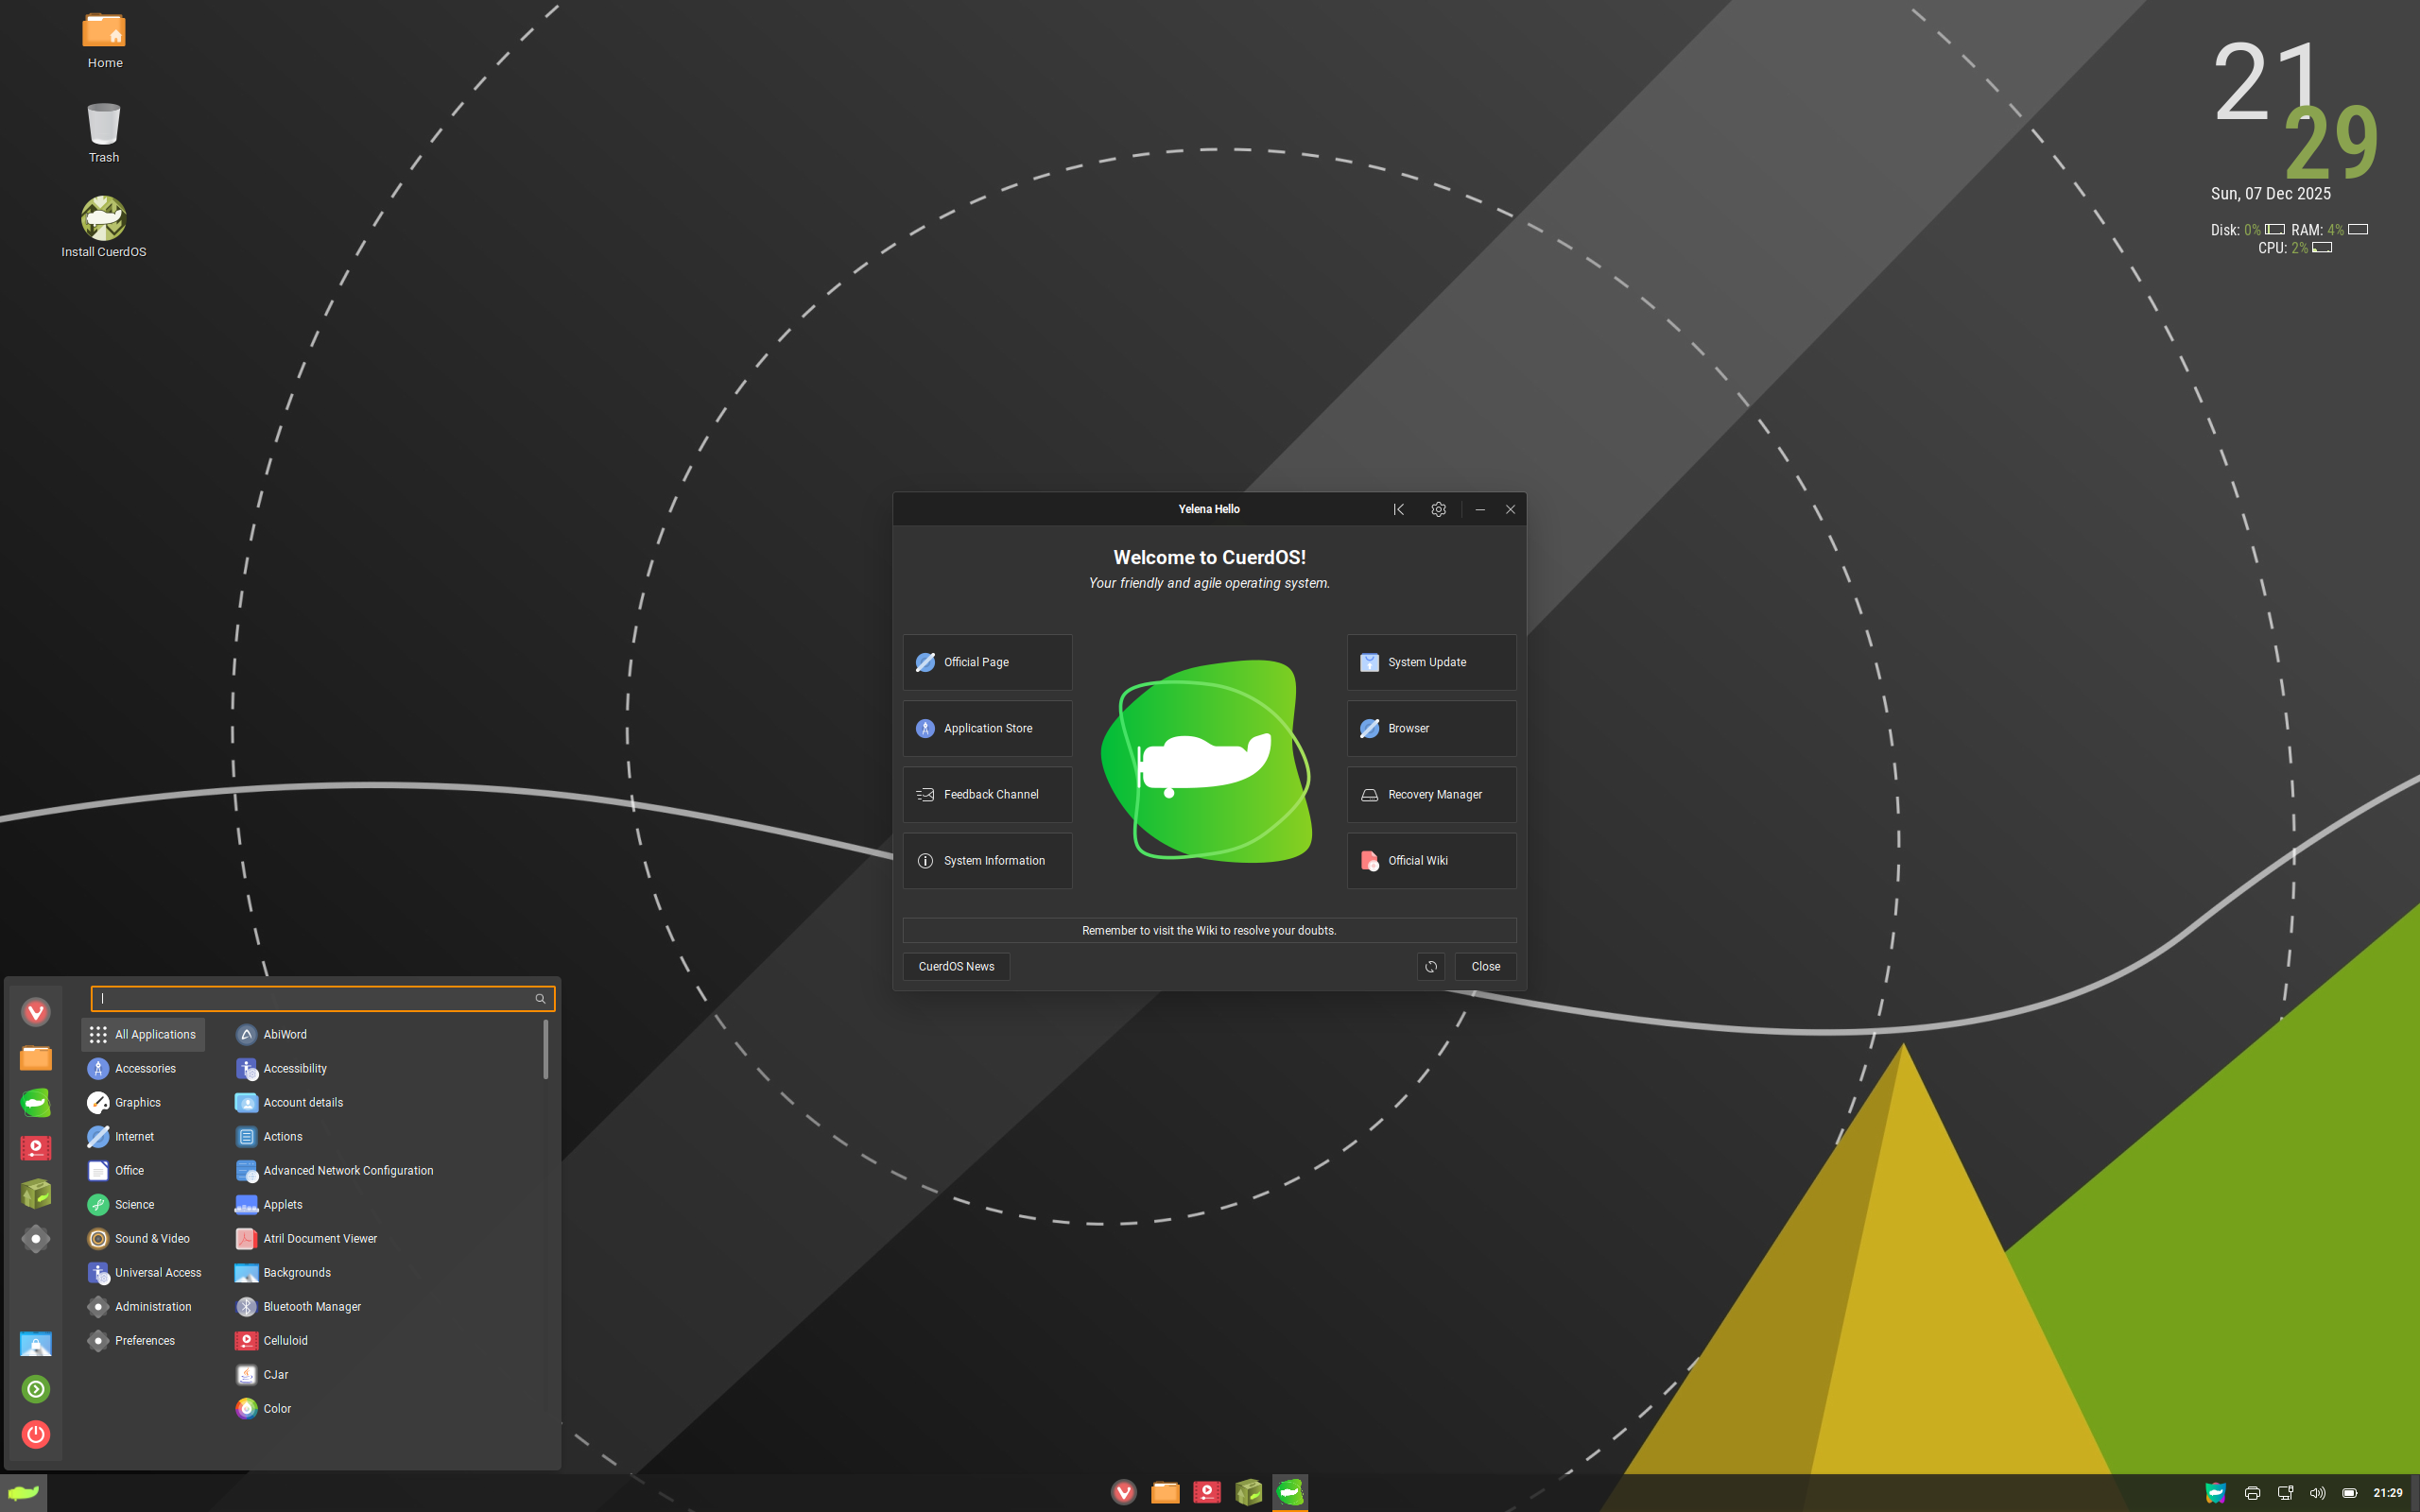Select Universal Access category

143,1273
